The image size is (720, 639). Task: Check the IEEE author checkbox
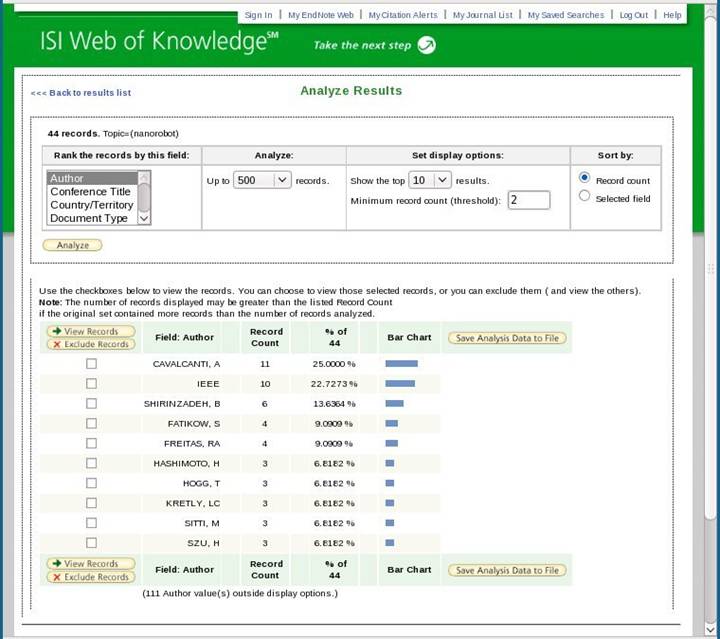tap(91, 383)
